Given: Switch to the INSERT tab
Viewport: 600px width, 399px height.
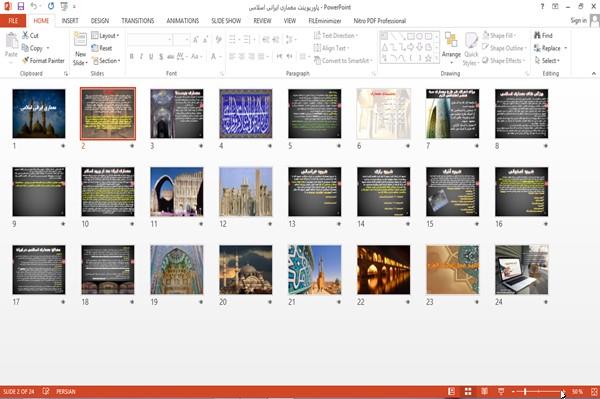Looking at the screenshot, I should coord(70,21).
